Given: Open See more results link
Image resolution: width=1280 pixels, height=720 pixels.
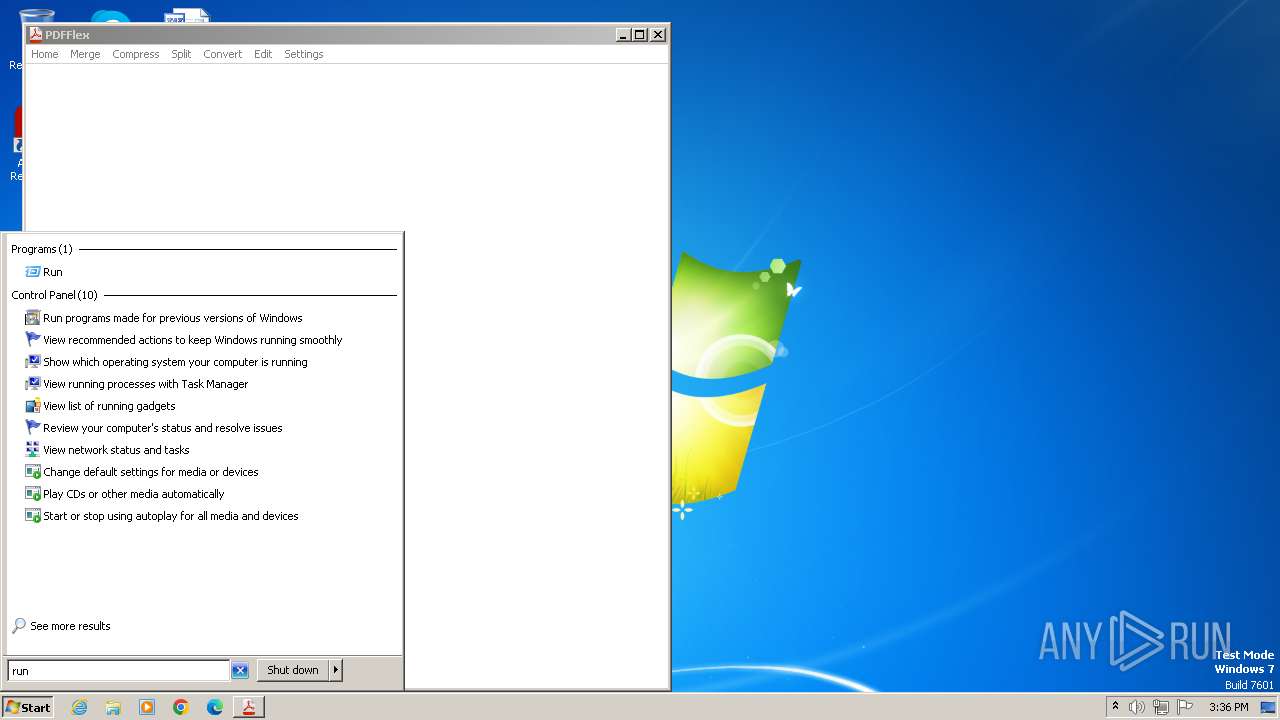Looking at the screenshot, I should pos(70,626).
